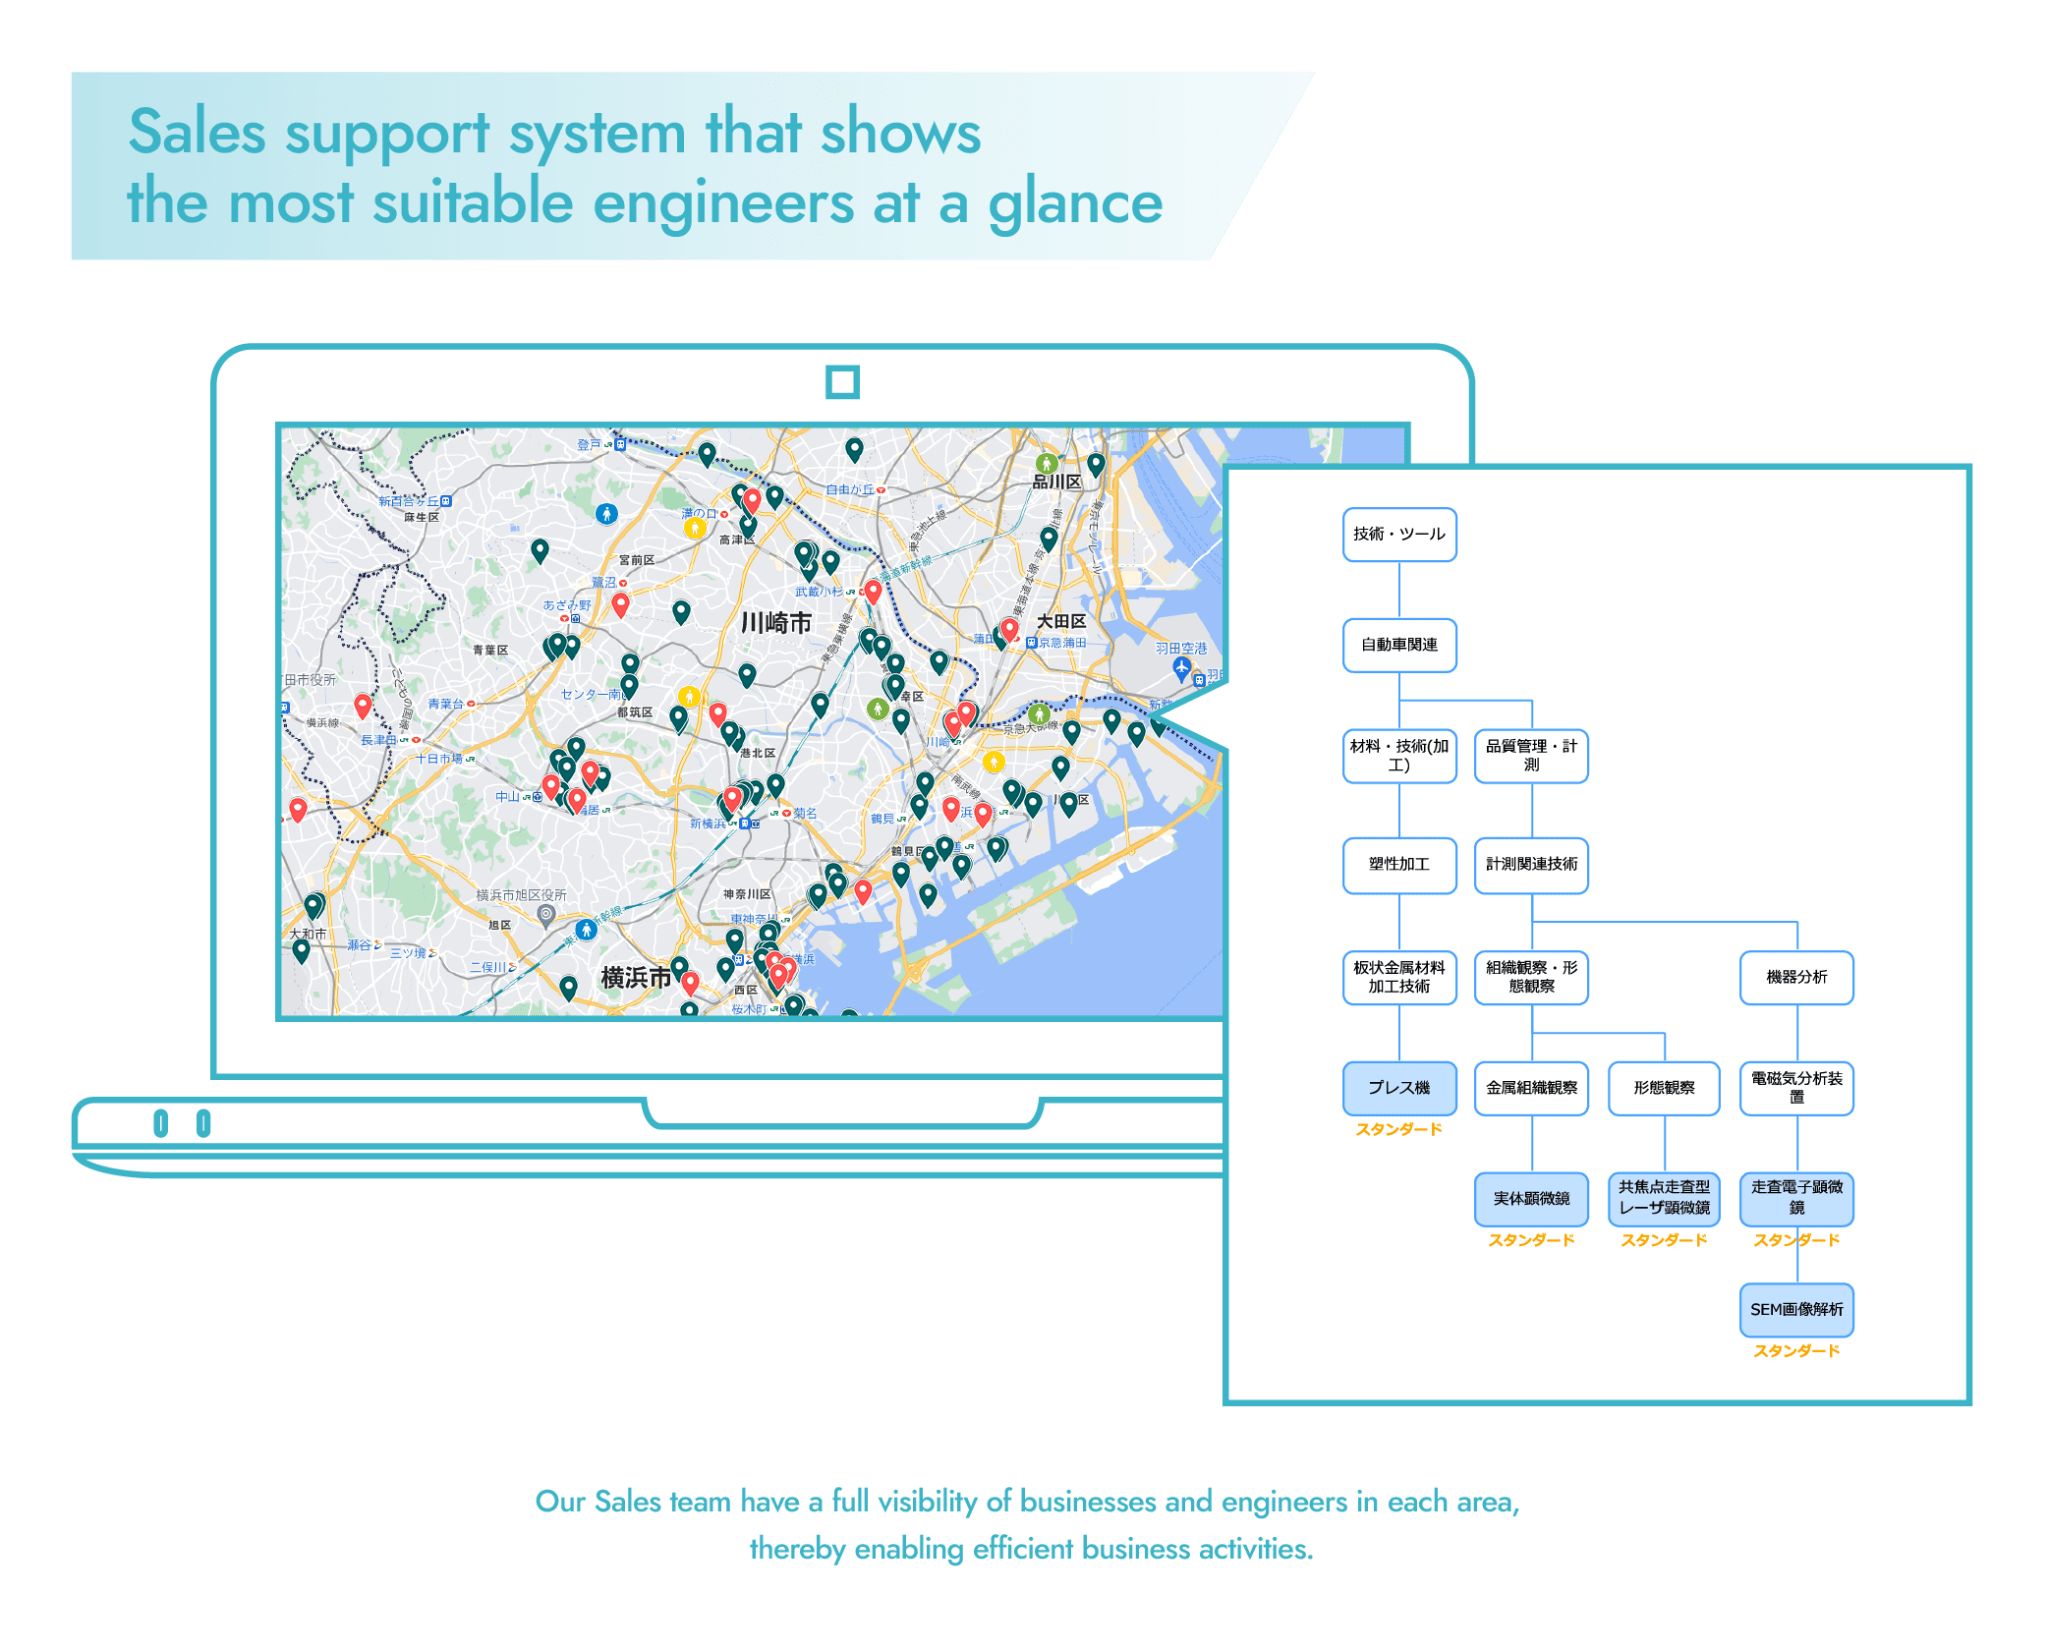The width and height of the screenshot is (2048, 1634).
Task: Click the 京急蒲田 station icon
Action: coord(1031,643)
